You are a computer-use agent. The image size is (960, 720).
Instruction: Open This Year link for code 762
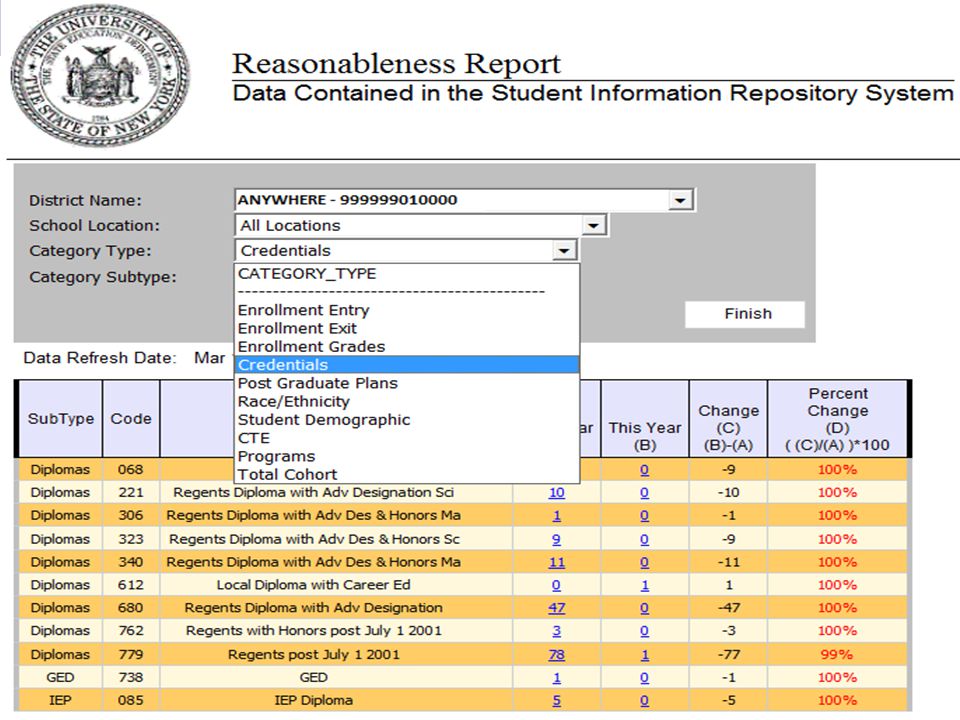[645, 631]
